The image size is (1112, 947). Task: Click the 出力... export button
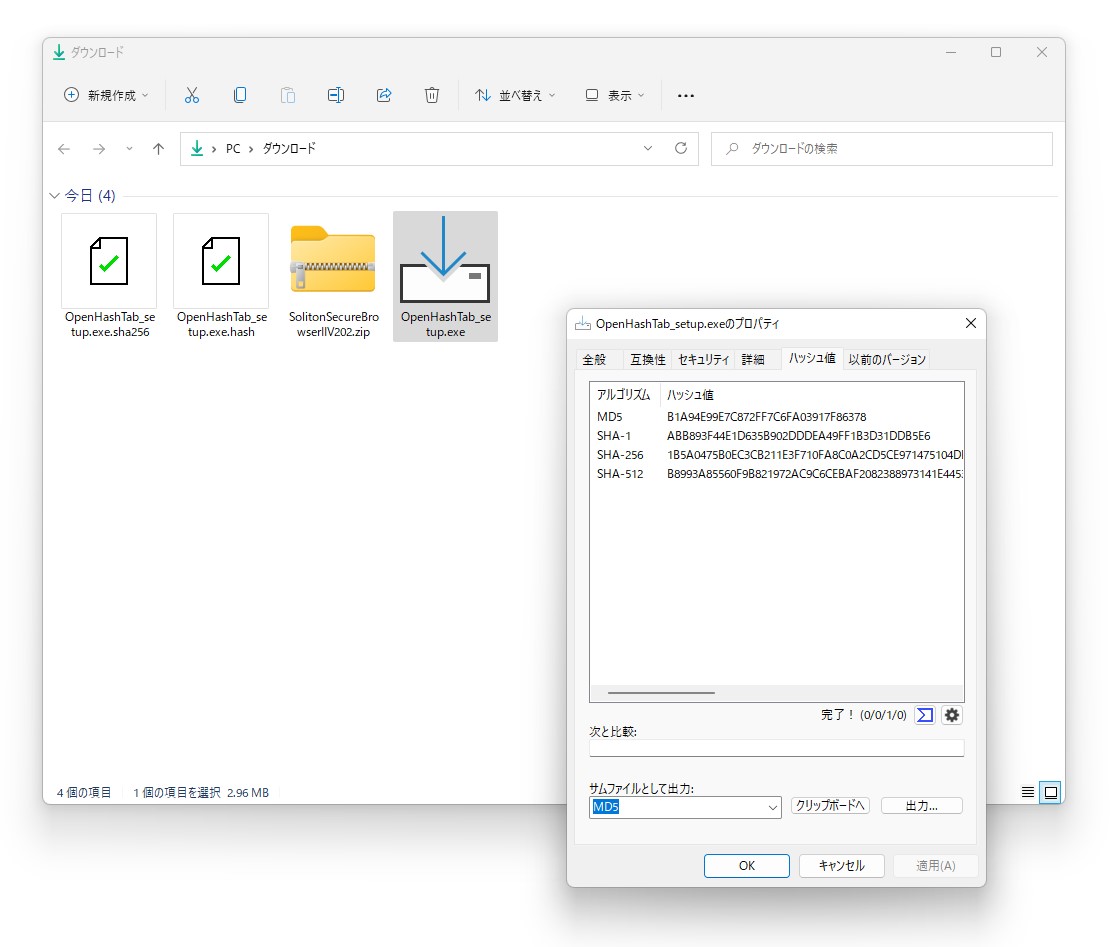(x=921, y=805)
